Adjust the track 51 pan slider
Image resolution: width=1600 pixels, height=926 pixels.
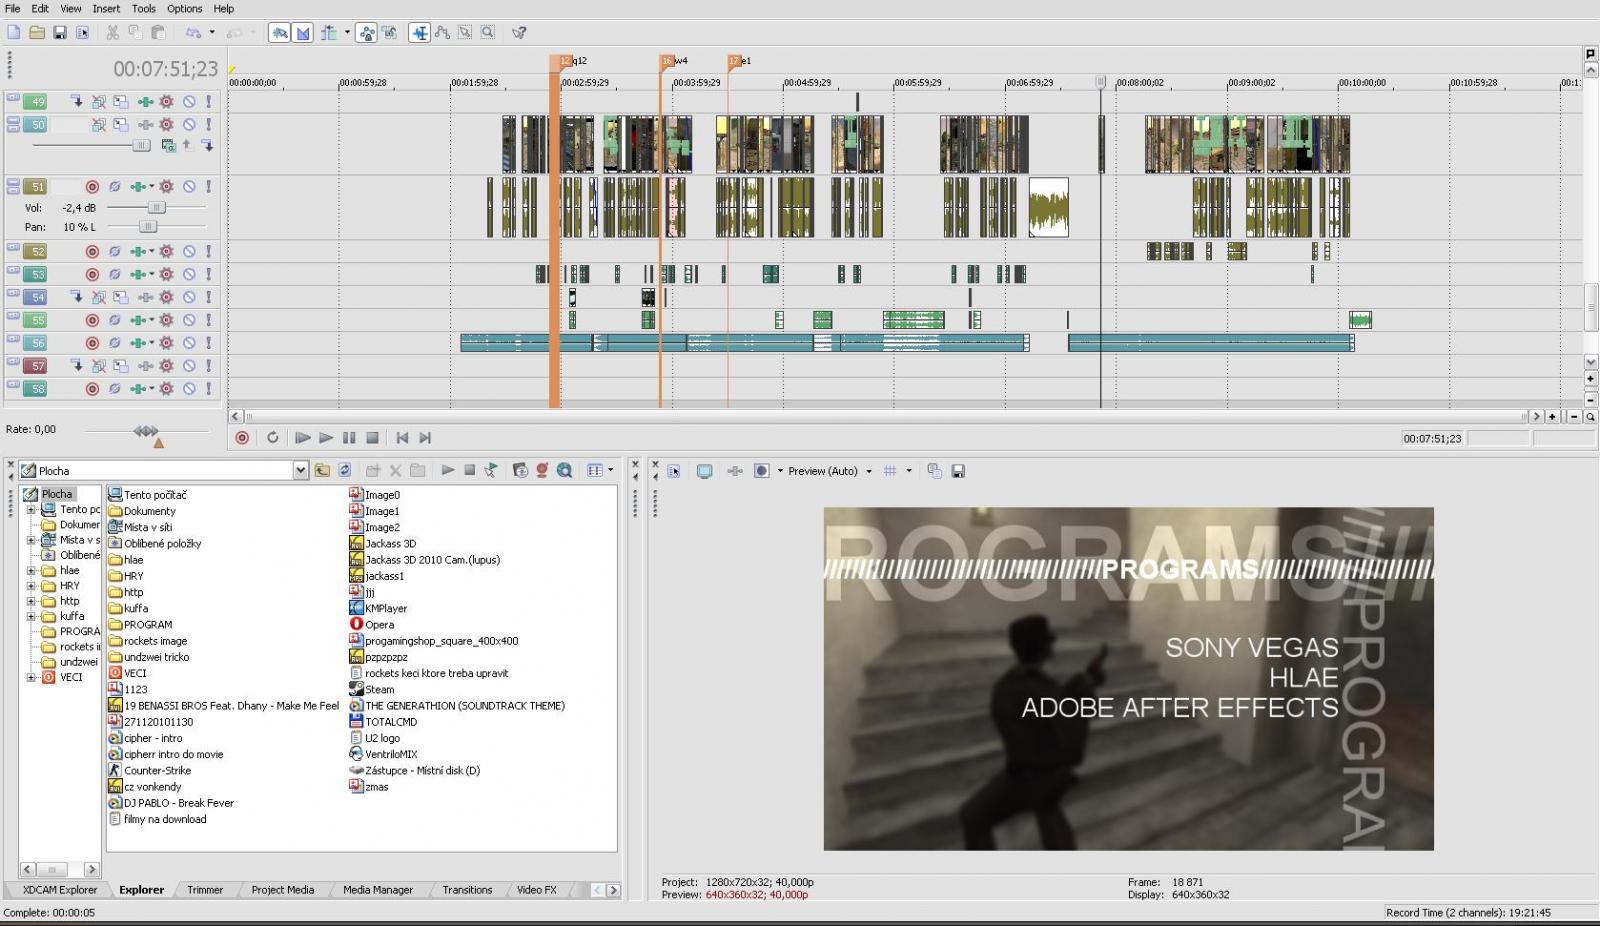click(x=148, y=227)
